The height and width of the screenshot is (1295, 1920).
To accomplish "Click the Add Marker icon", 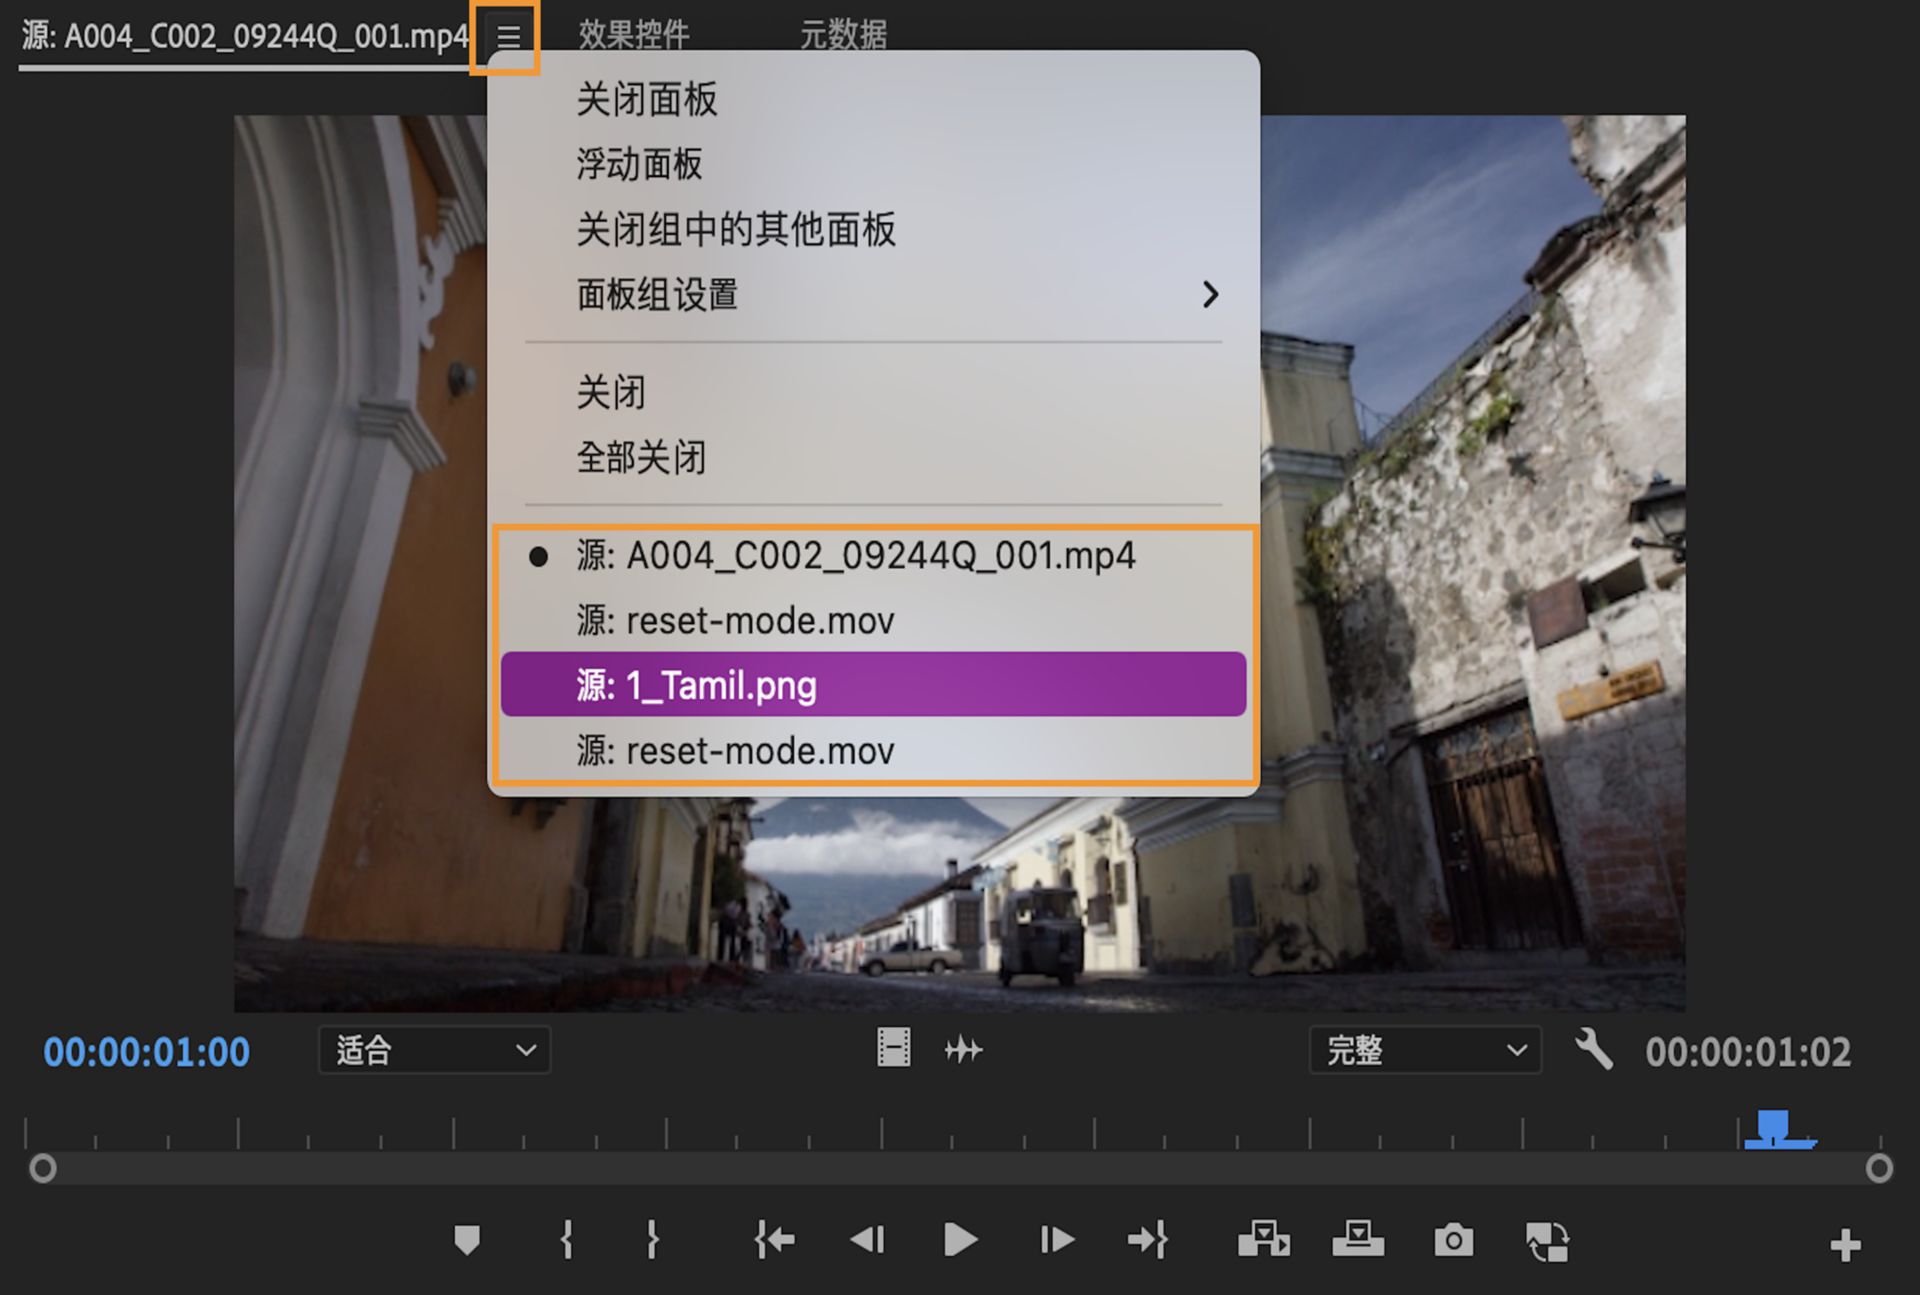I will (467, 1241).
